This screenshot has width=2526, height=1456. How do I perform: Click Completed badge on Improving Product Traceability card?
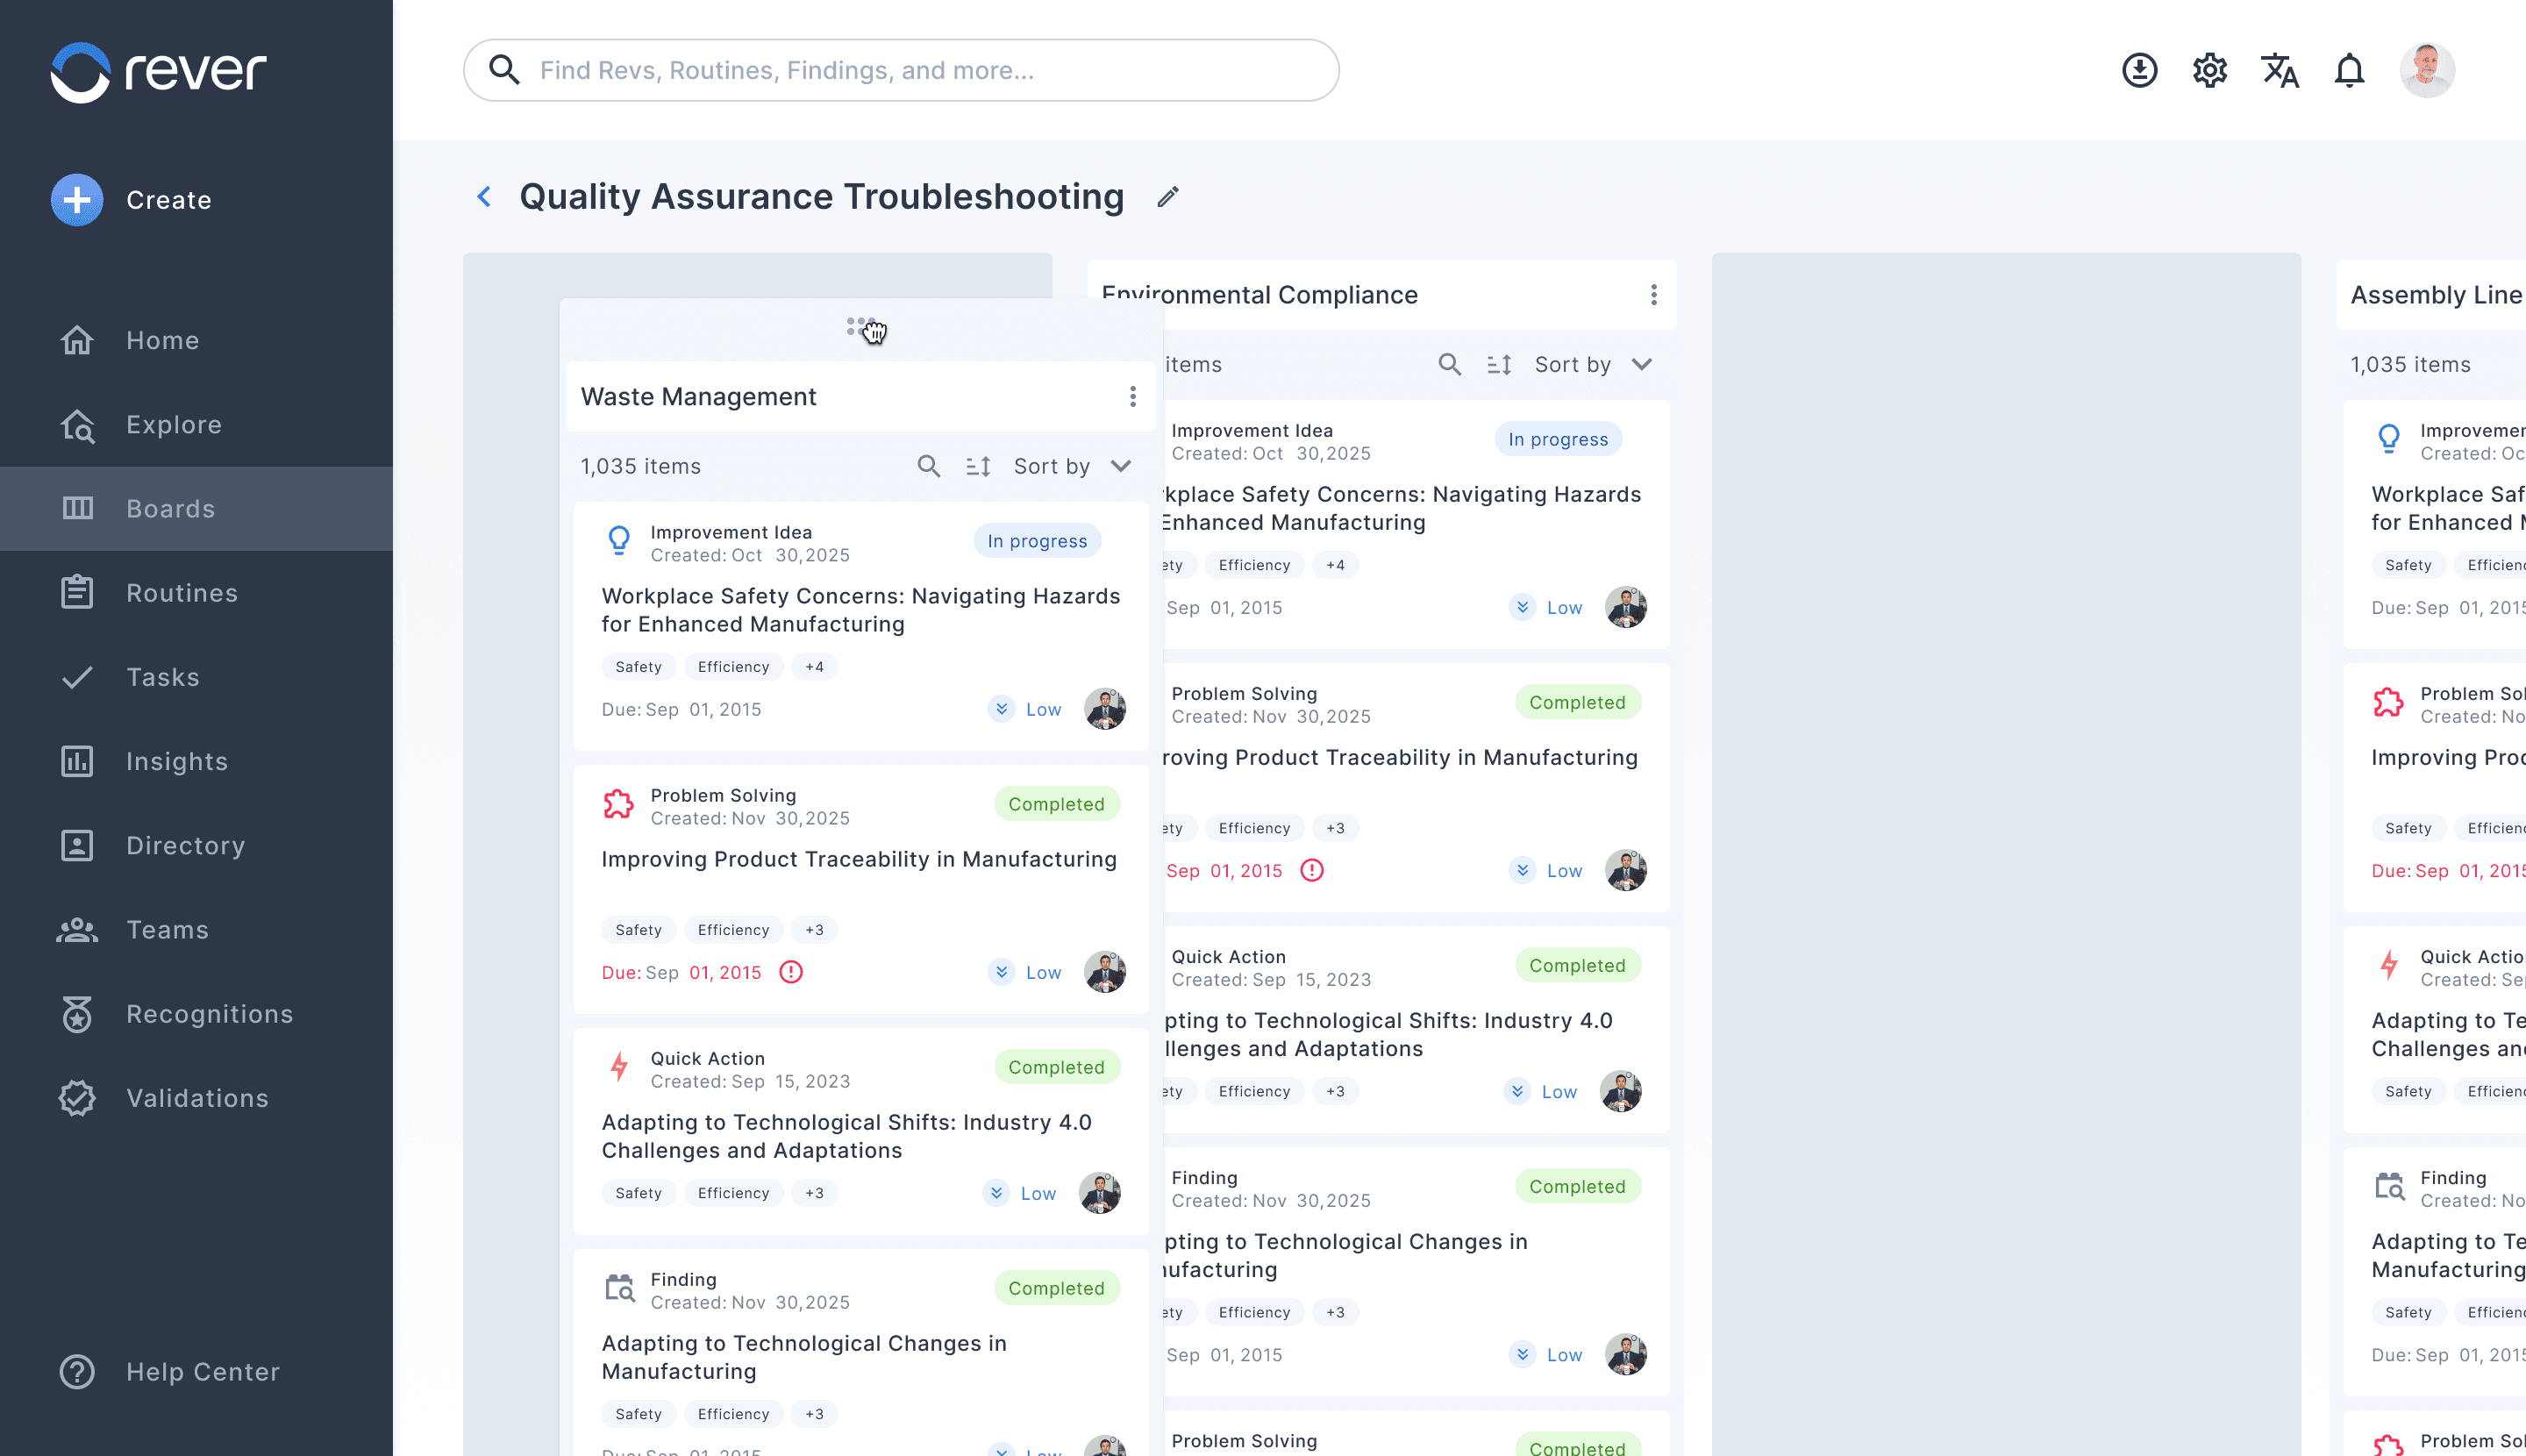[x=1056, y=804]
